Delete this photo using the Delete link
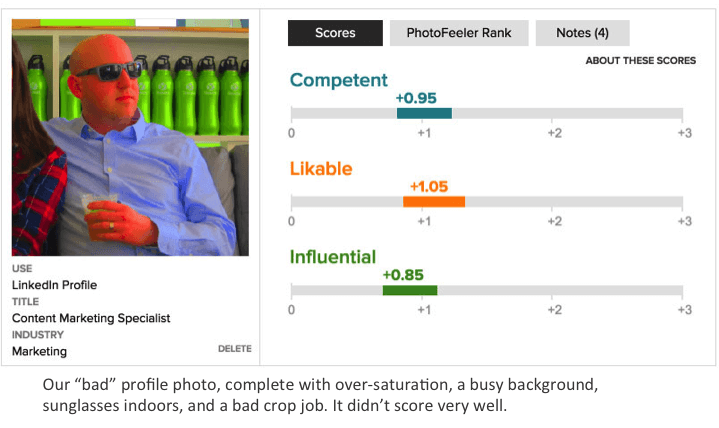 pos(234,349)
